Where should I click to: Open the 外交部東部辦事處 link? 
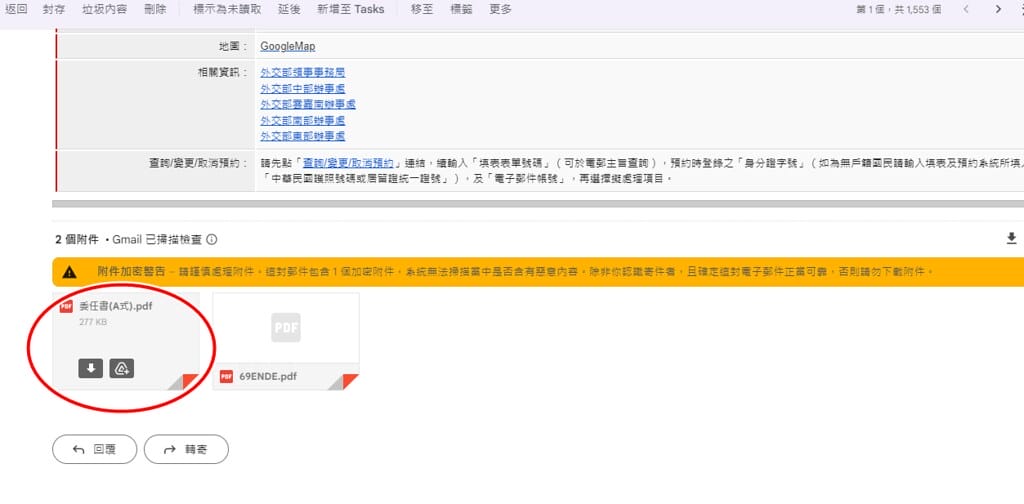click(302, 136)
